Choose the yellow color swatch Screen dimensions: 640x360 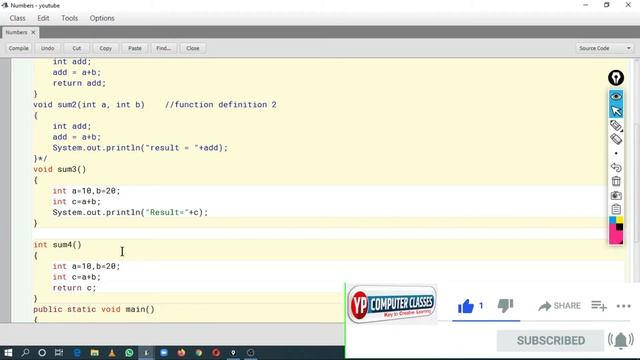coord(620,220)
